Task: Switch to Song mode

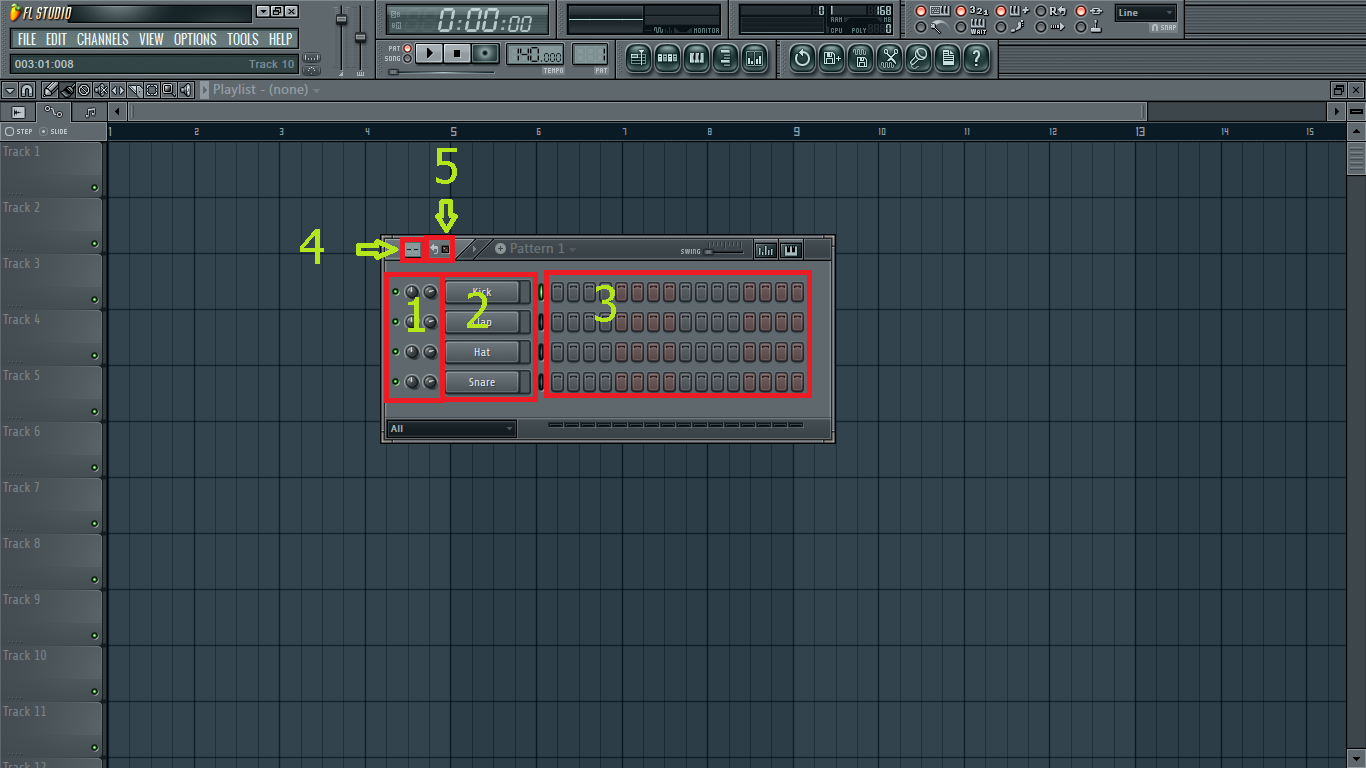Action: (x=408, y=59)
